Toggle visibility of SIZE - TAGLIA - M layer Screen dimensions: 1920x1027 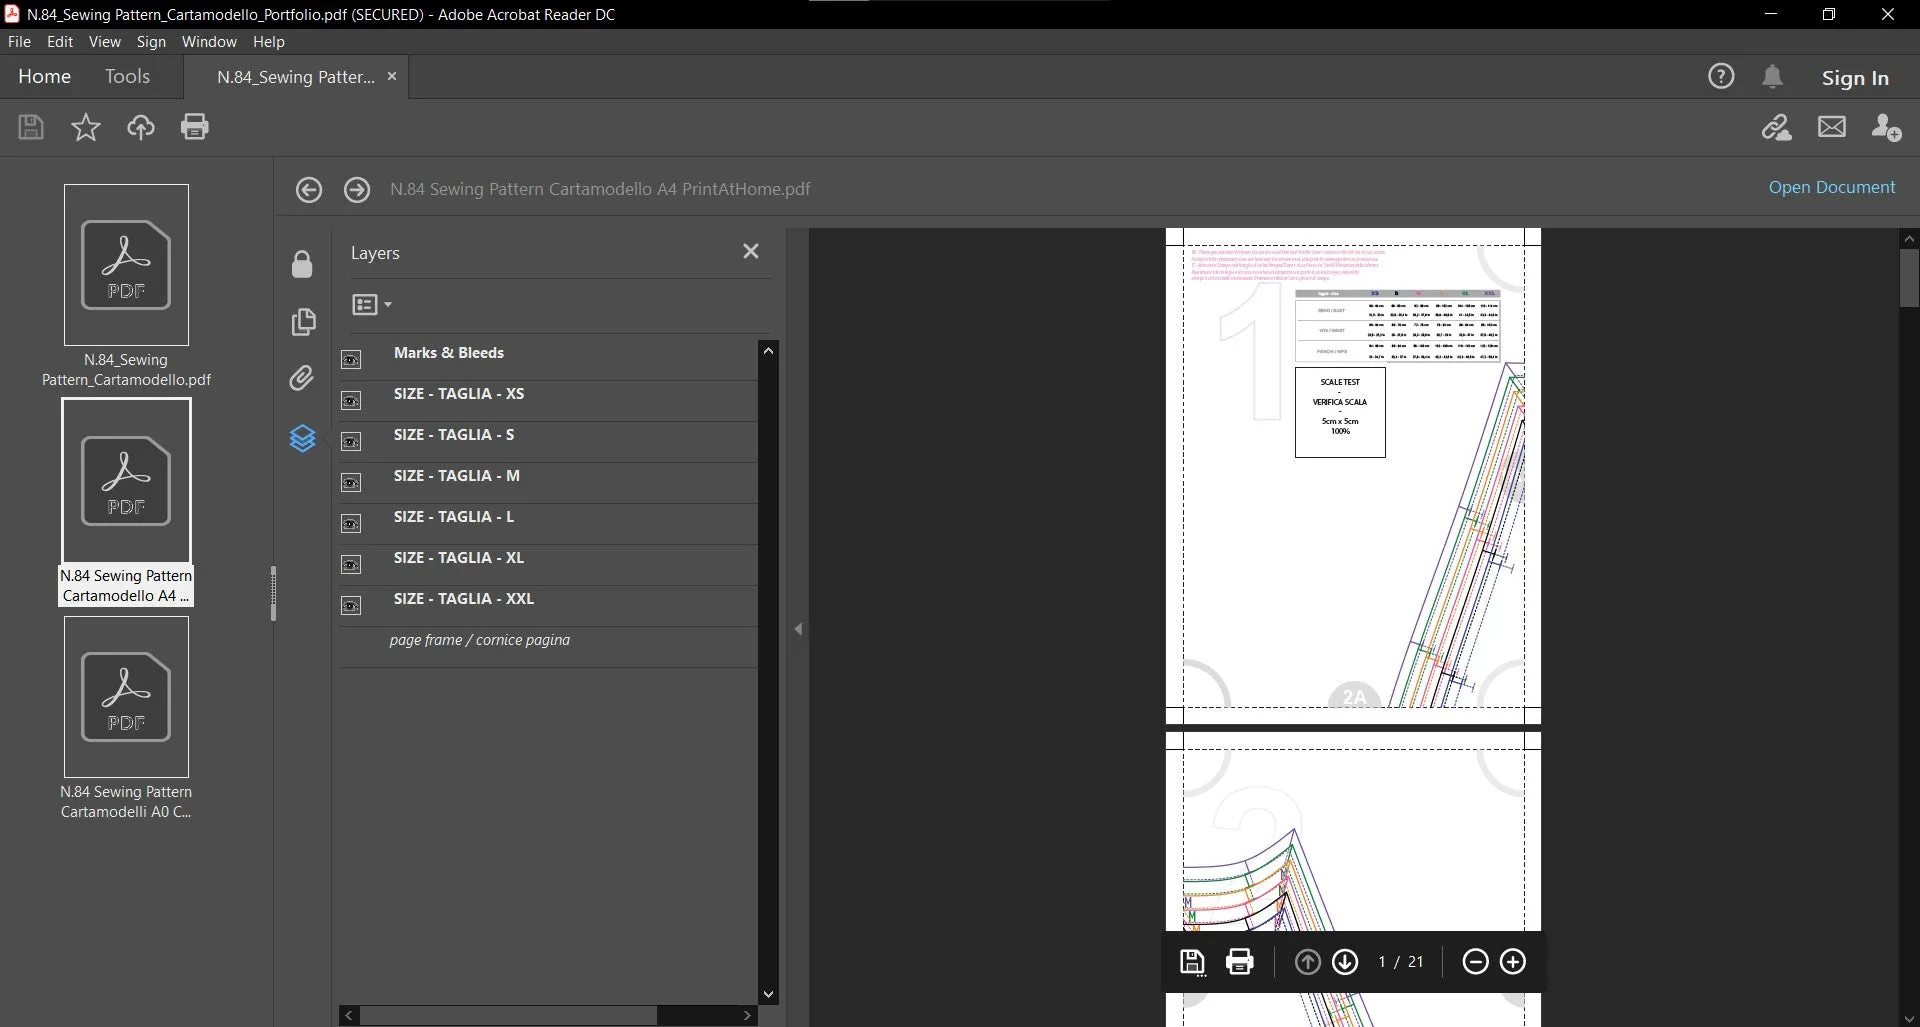(x=351, y=482)
